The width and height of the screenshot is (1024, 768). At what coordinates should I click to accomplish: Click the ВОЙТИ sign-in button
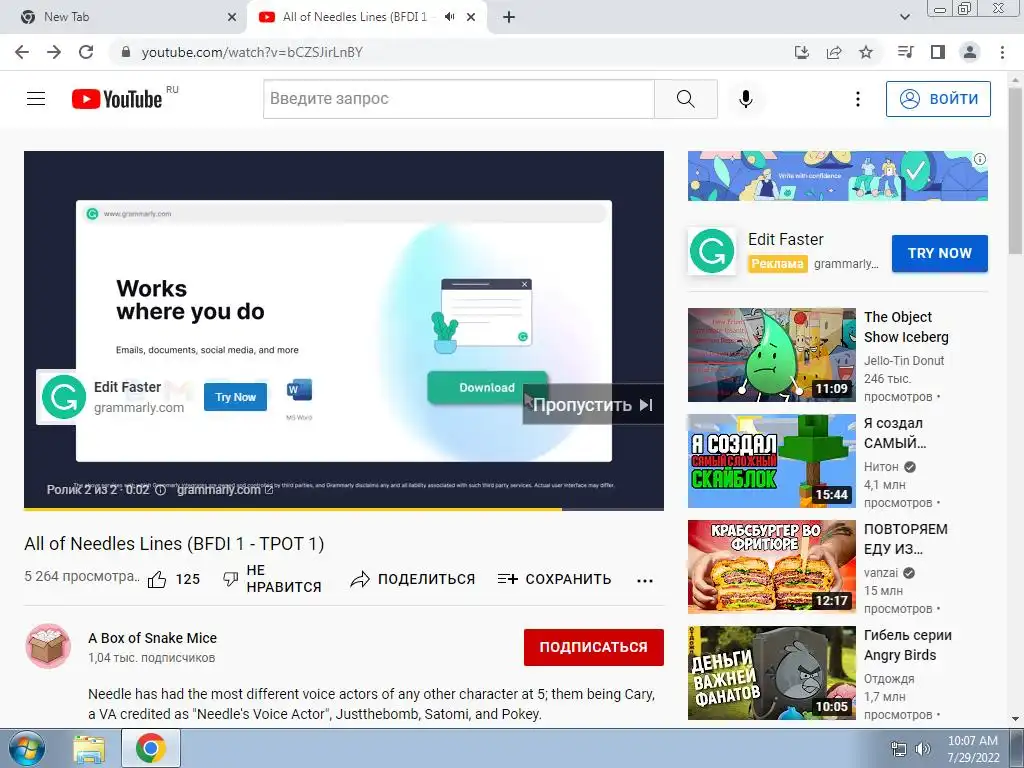(938, 99)
